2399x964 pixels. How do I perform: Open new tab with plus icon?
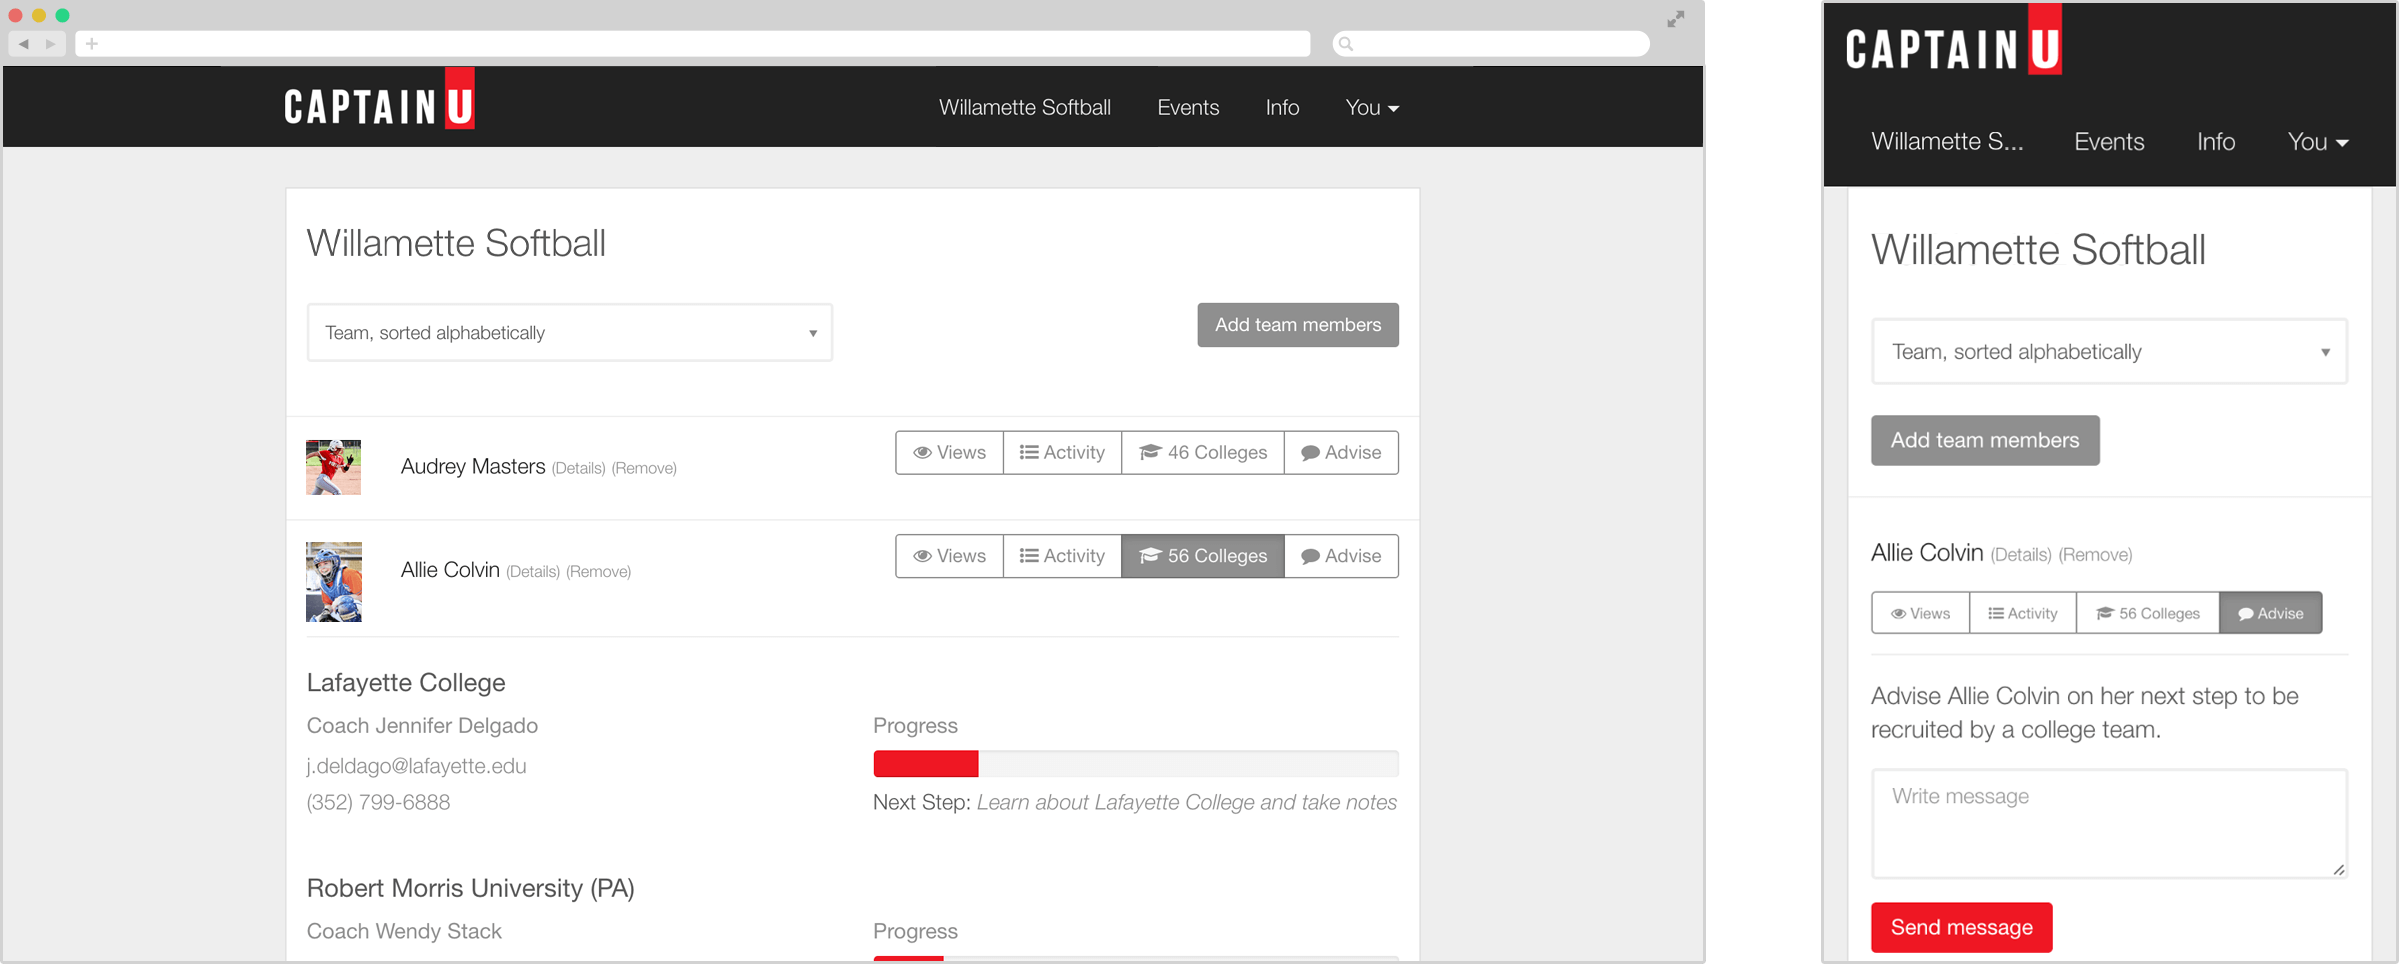pos(92,44)
